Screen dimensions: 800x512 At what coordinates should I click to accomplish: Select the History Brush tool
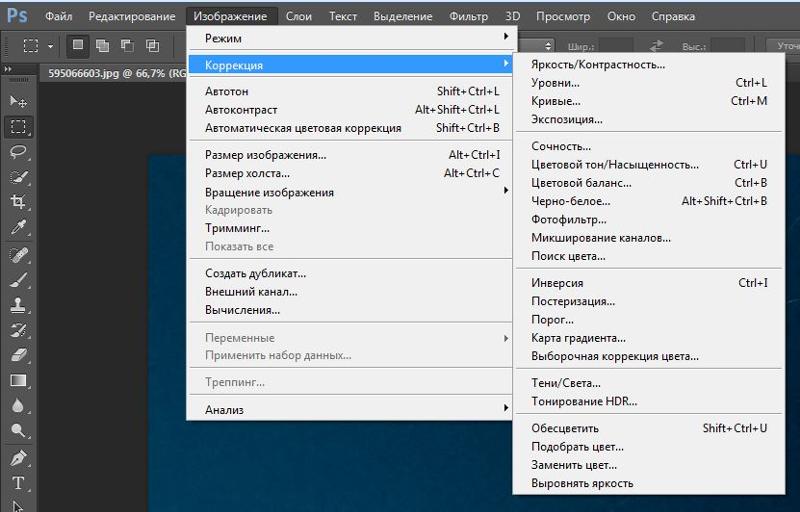pyautogui.click(x=18, y=330)
